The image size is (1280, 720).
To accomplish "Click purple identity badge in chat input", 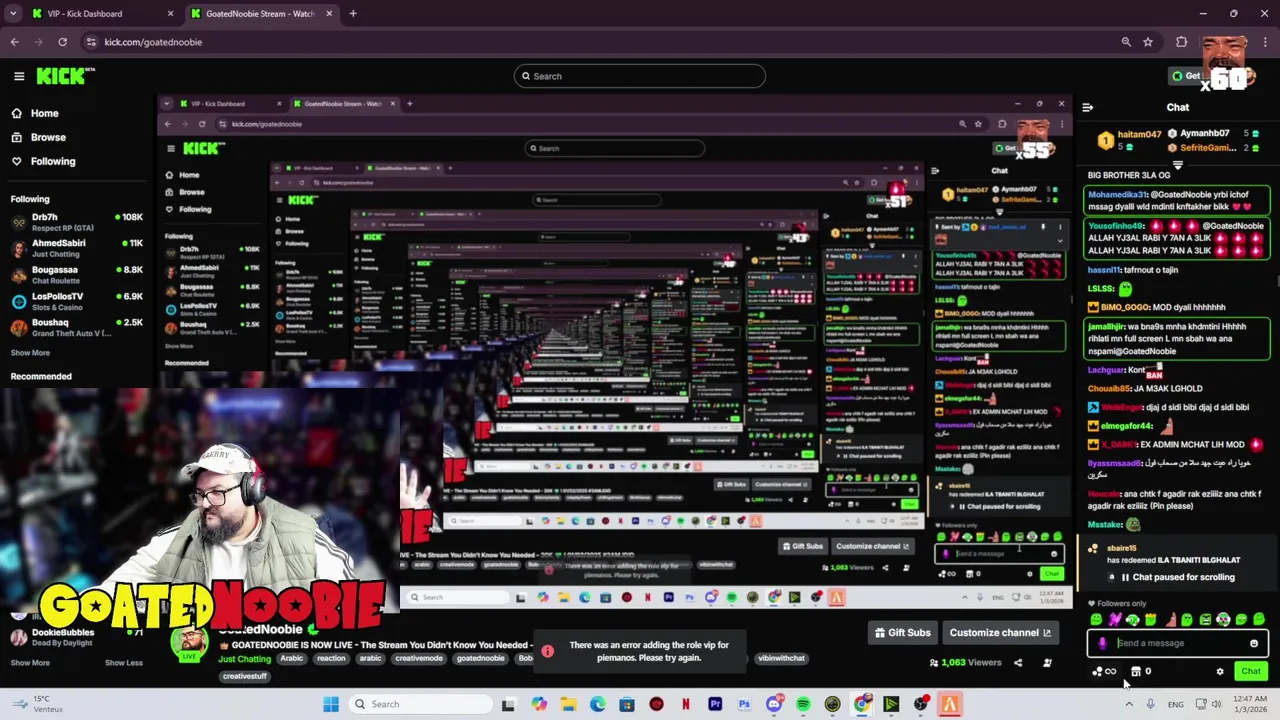I will tap(1102, 644).
